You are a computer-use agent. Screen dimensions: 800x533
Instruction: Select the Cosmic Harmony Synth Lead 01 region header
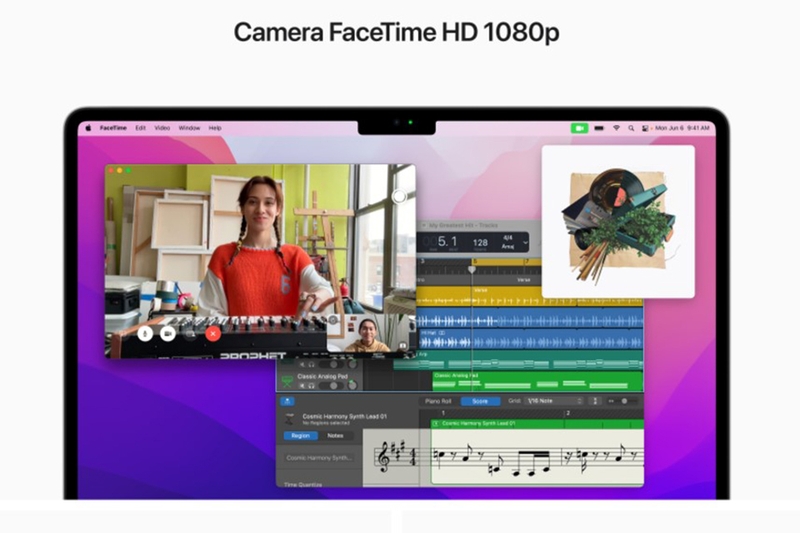[537, 424]
